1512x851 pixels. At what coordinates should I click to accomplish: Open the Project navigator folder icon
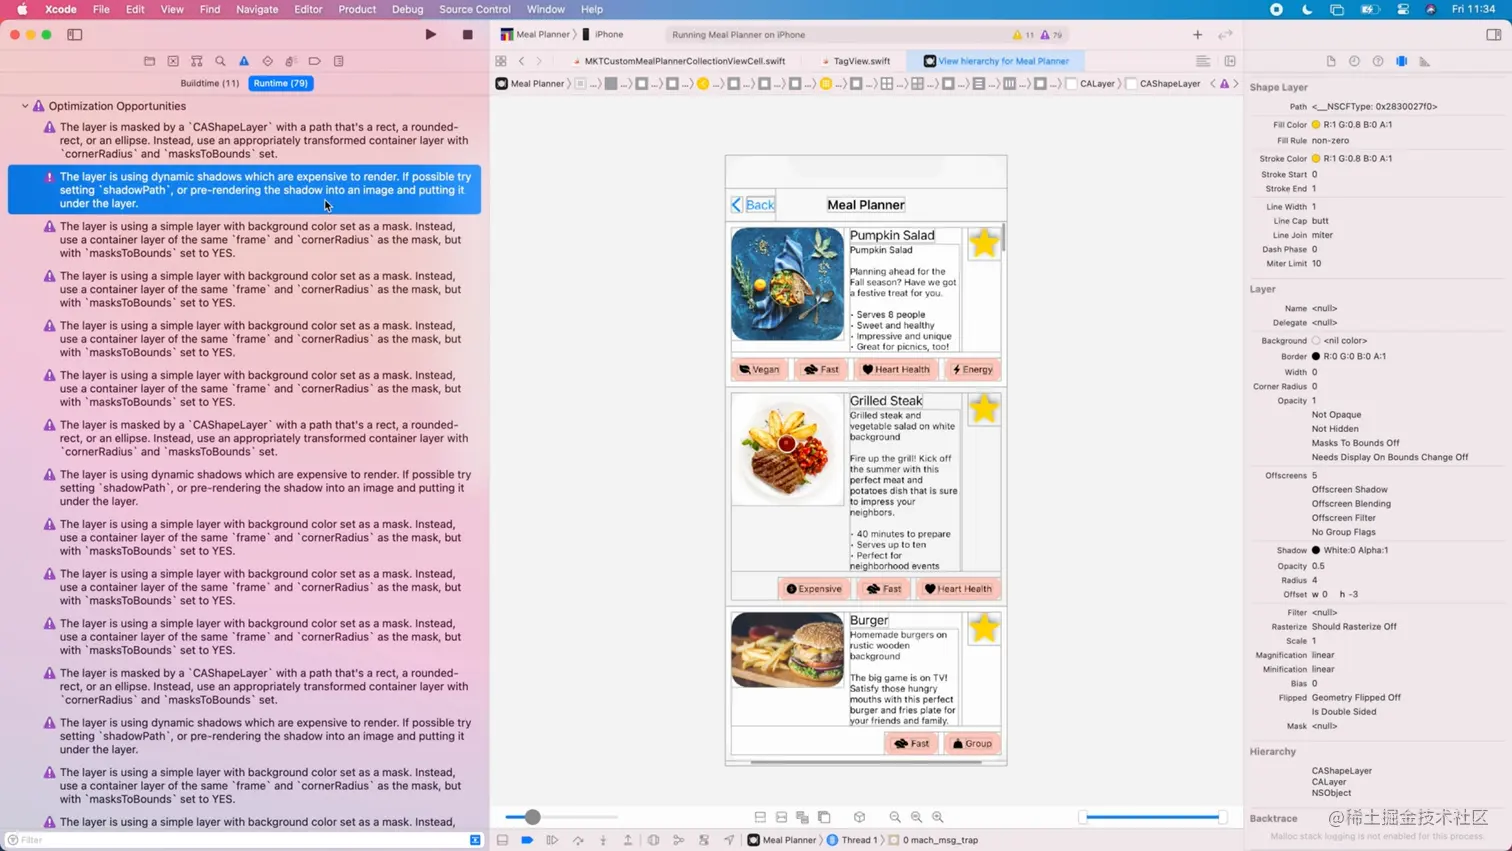(x=149, y=61)
